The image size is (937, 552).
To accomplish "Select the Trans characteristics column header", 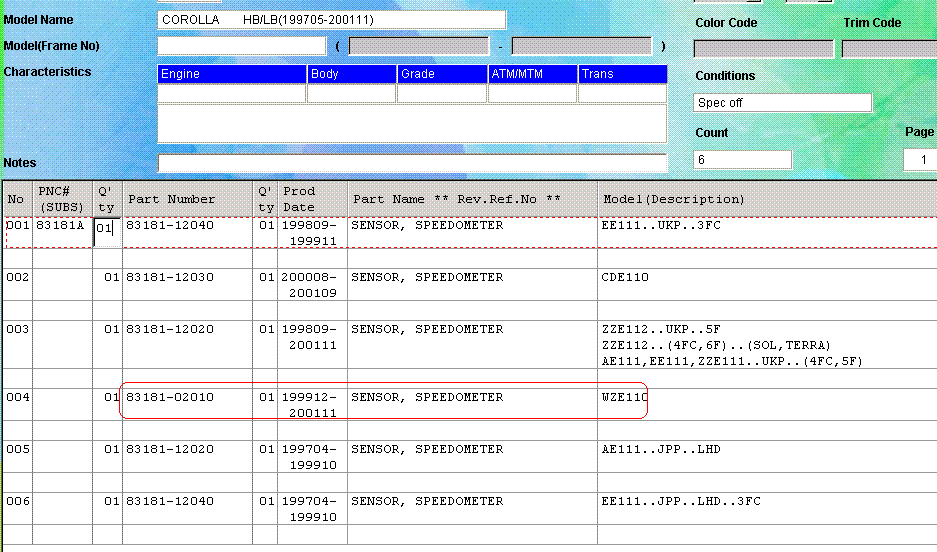I will (x=622, y=74).
